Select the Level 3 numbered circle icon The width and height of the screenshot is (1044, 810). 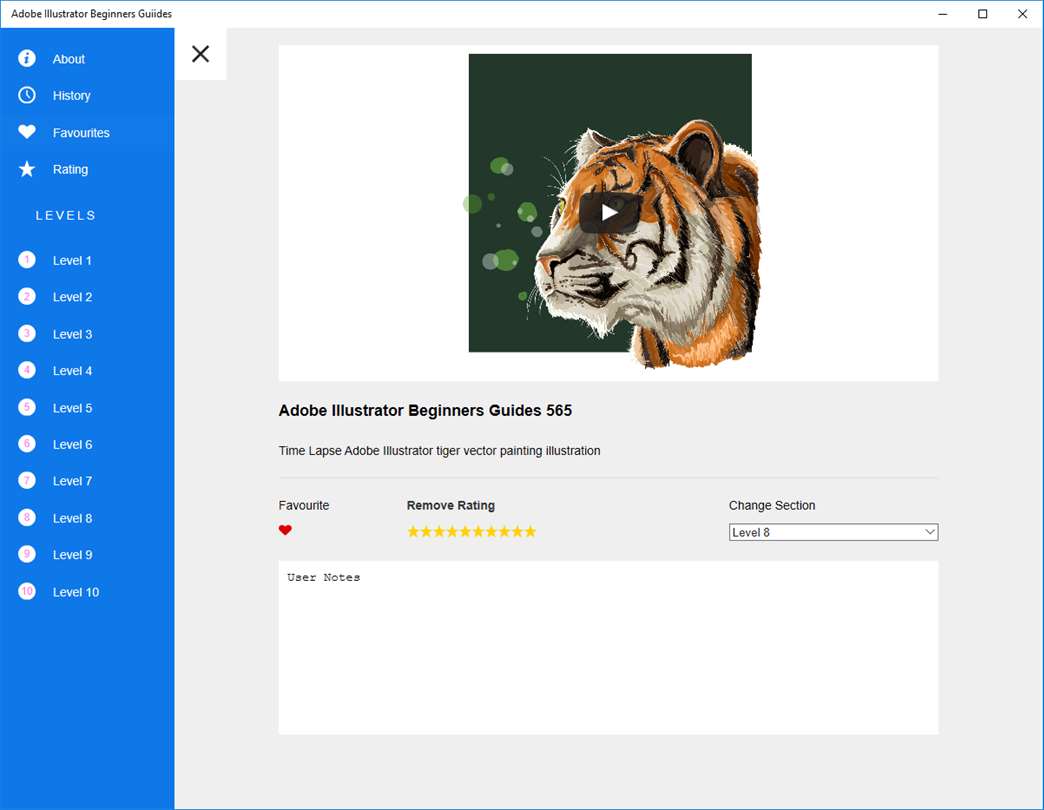(27, 333)
